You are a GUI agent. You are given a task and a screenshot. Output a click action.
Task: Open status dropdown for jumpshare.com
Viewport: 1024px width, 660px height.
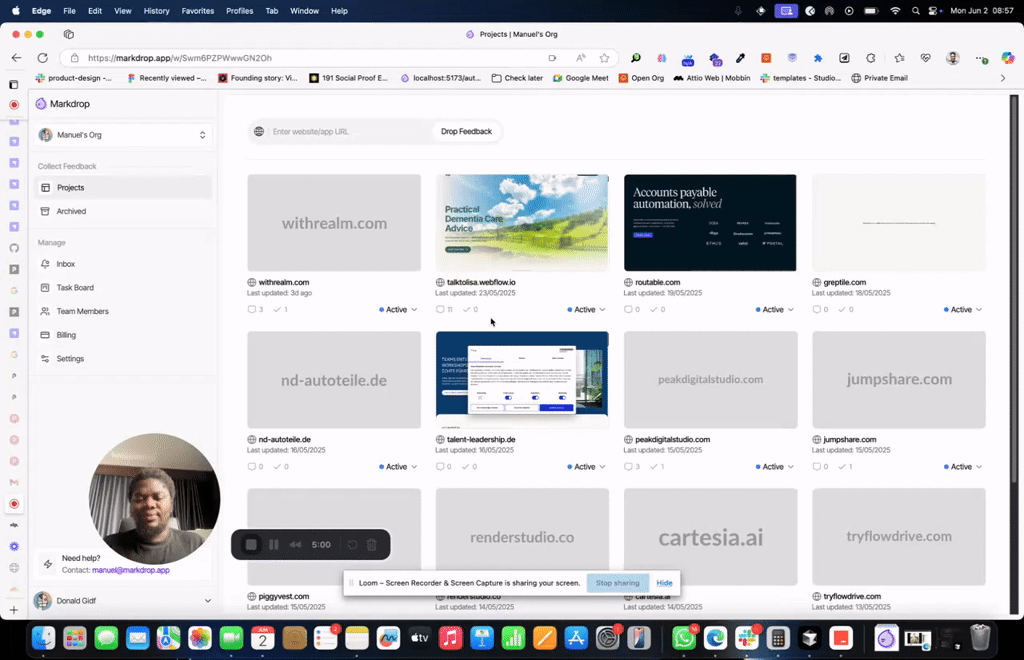pyautogui.click(x=963, y=467)
